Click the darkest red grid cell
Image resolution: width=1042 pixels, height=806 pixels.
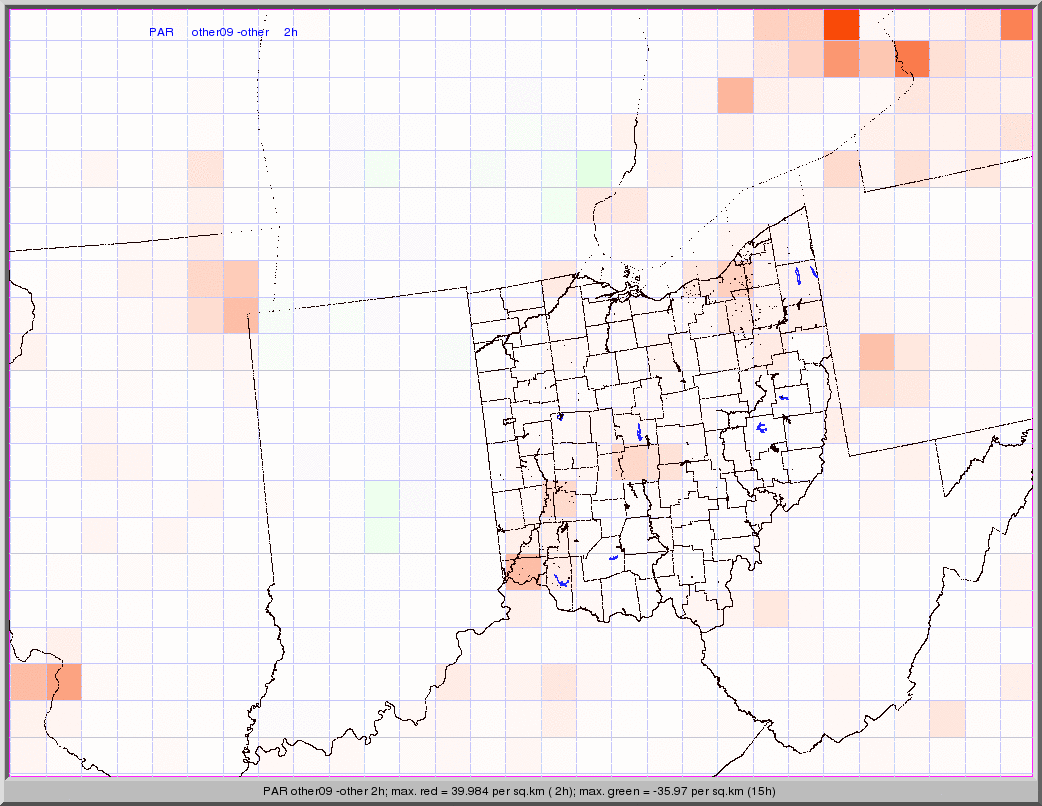[x=841, y=24]
